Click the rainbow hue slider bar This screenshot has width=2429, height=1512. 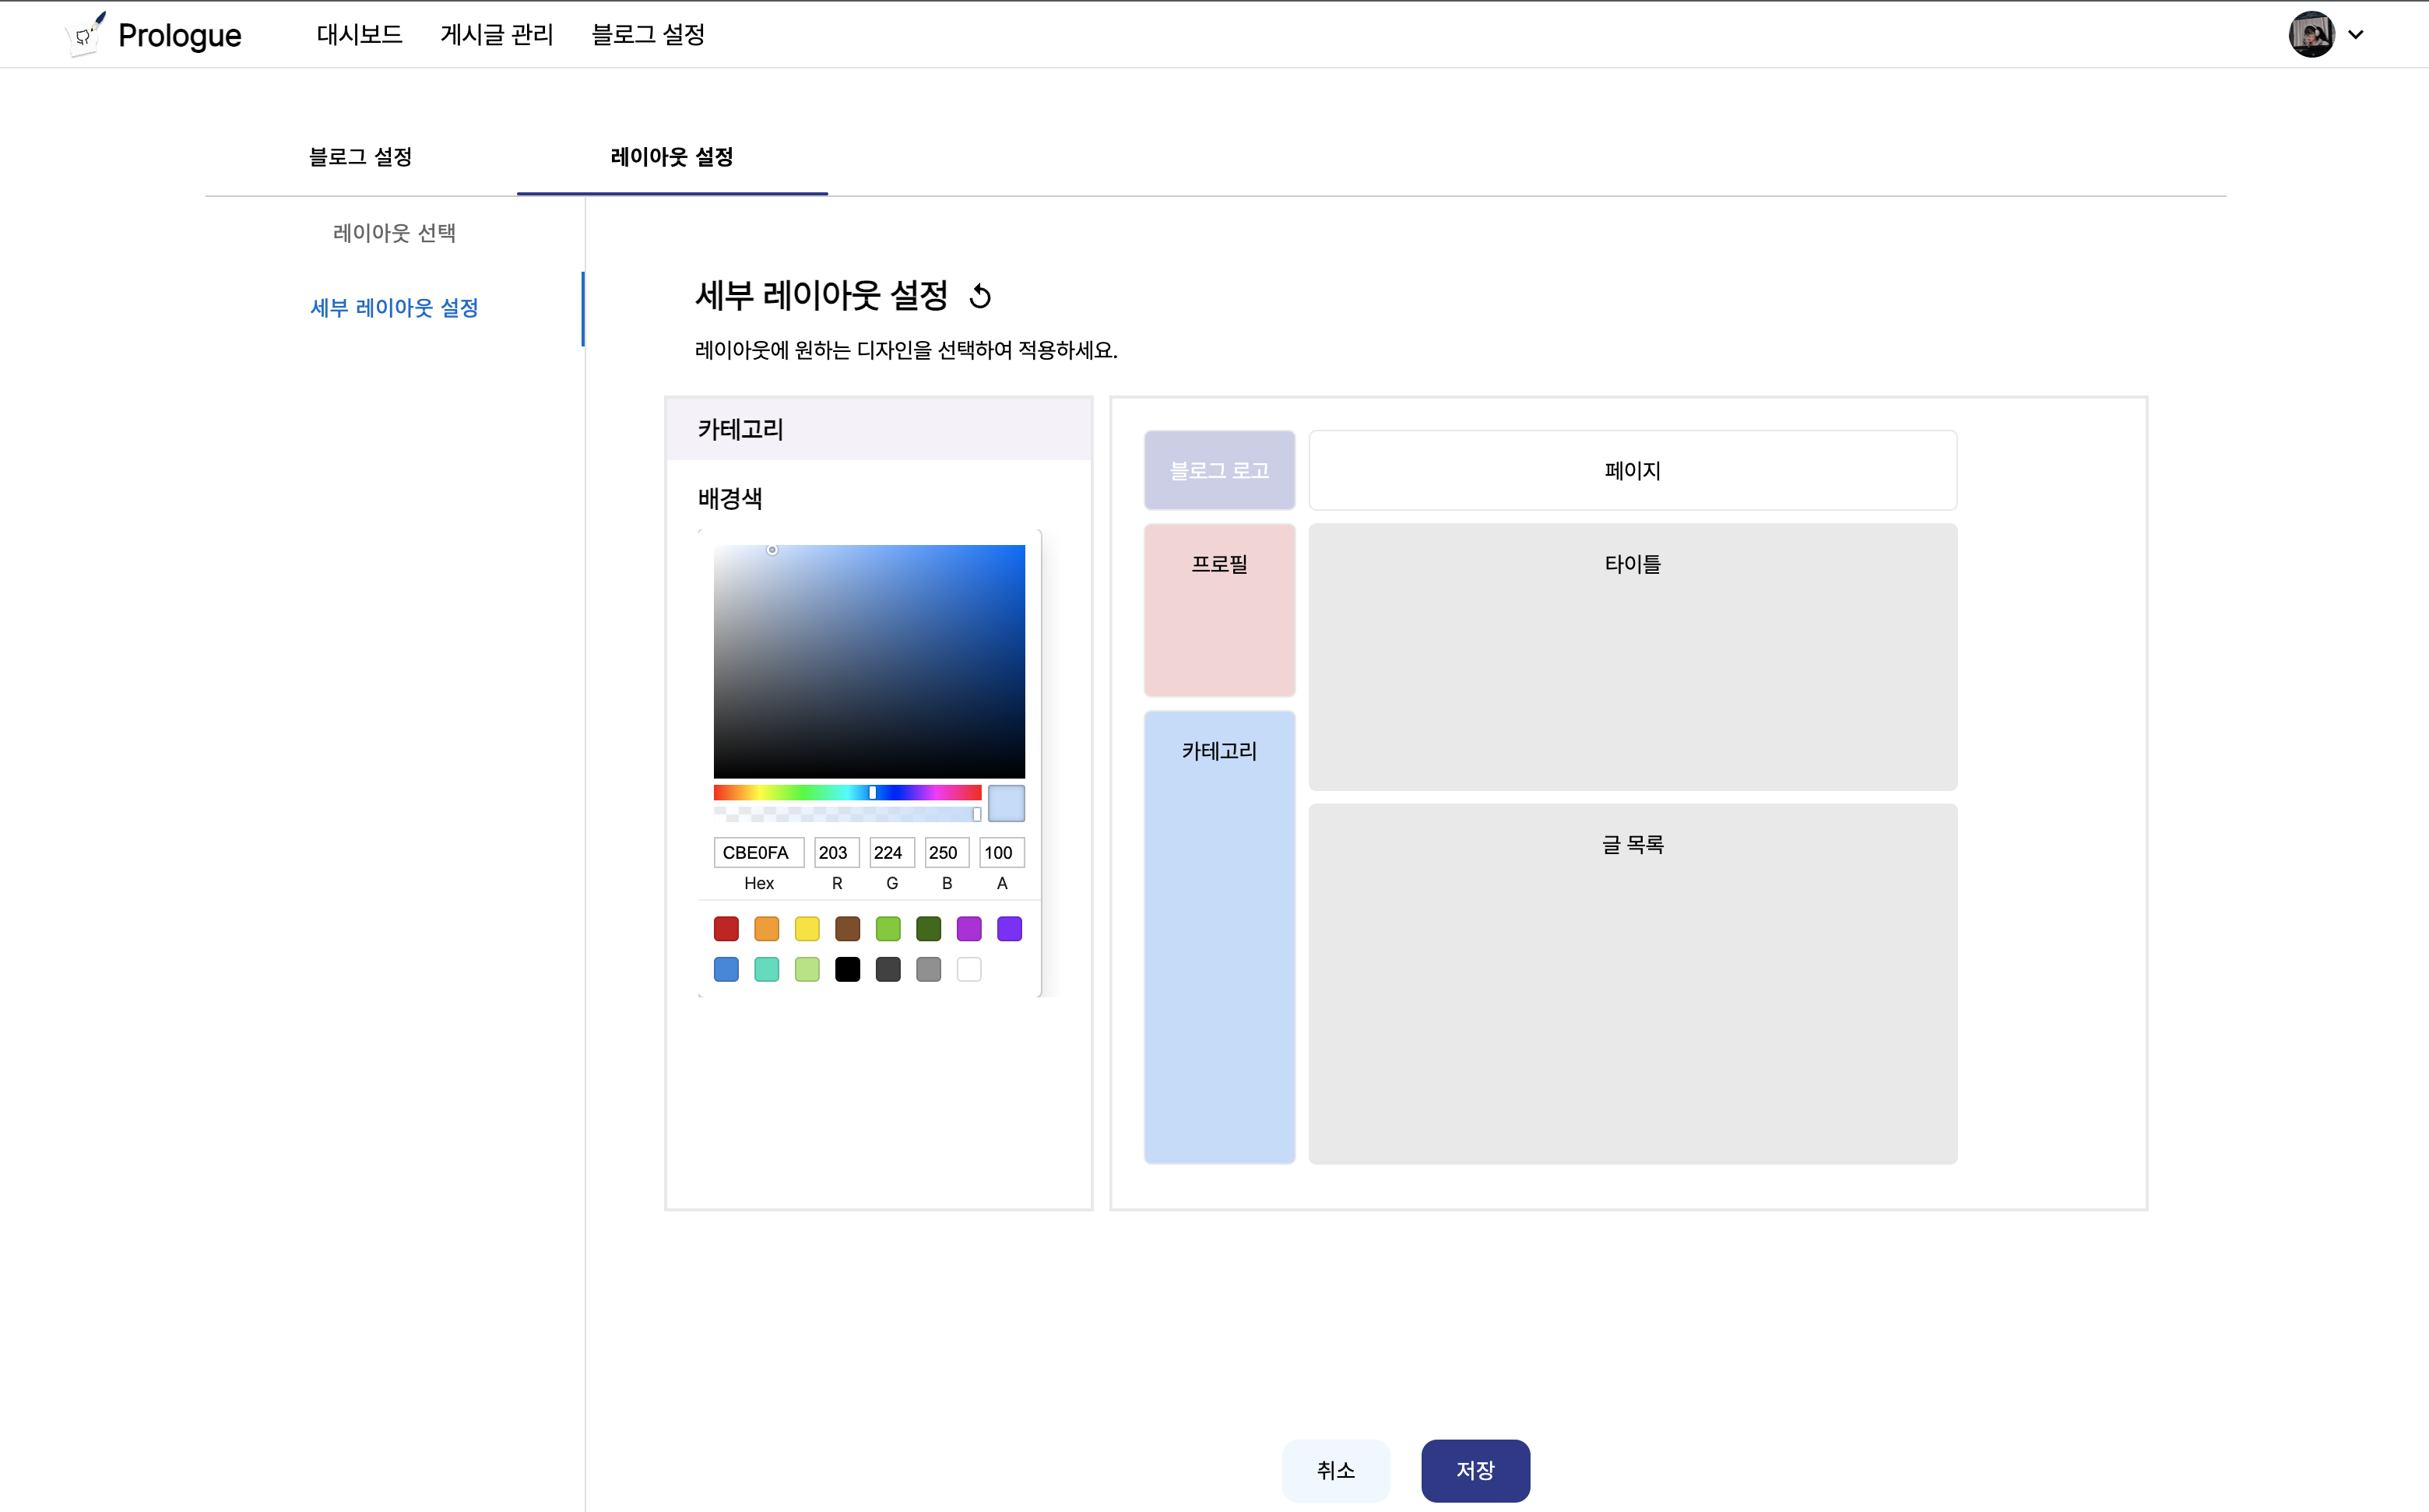pos(846,792)
